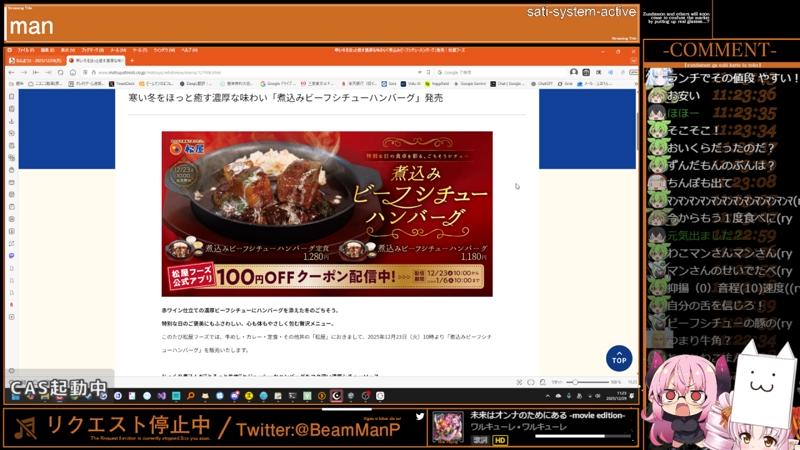This screenshot has width=800, height=450.
Task: Reload the current page
Action: 60,72
